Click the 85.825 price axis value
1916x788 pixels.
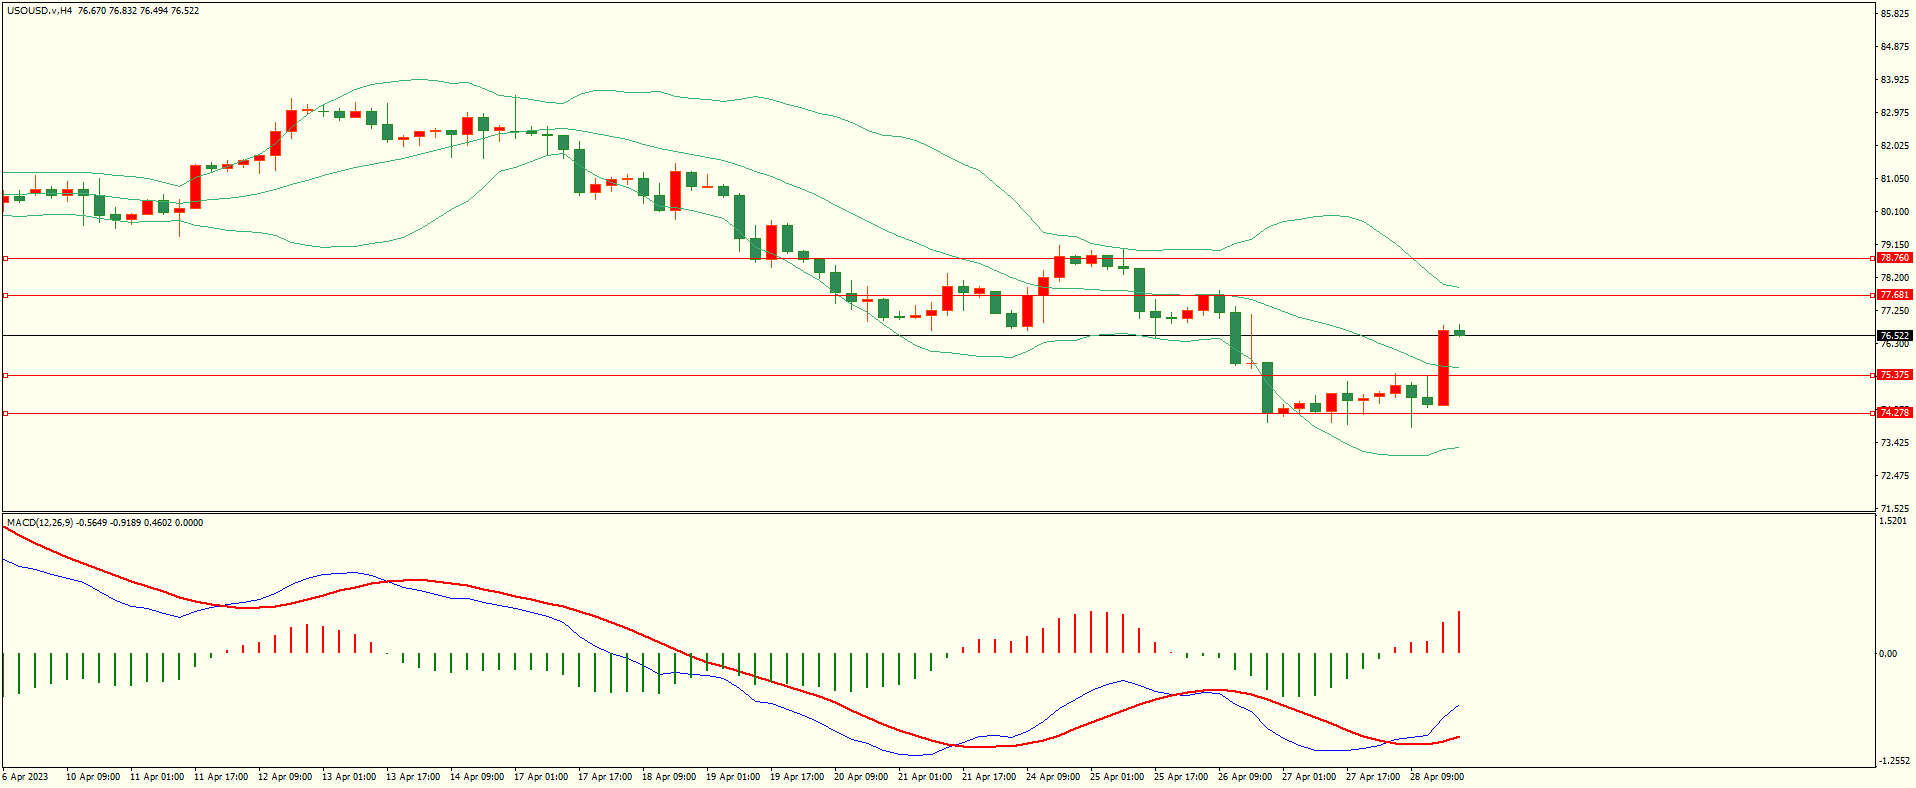(1895, 14)
